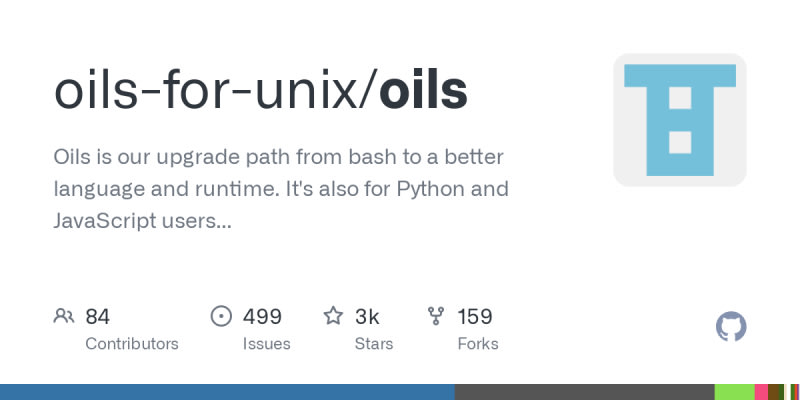The height and width of the screenshot is (400, 800).
Task: Click the Forks branch icon
Action: pyautogui.click(x=436, y=317)
